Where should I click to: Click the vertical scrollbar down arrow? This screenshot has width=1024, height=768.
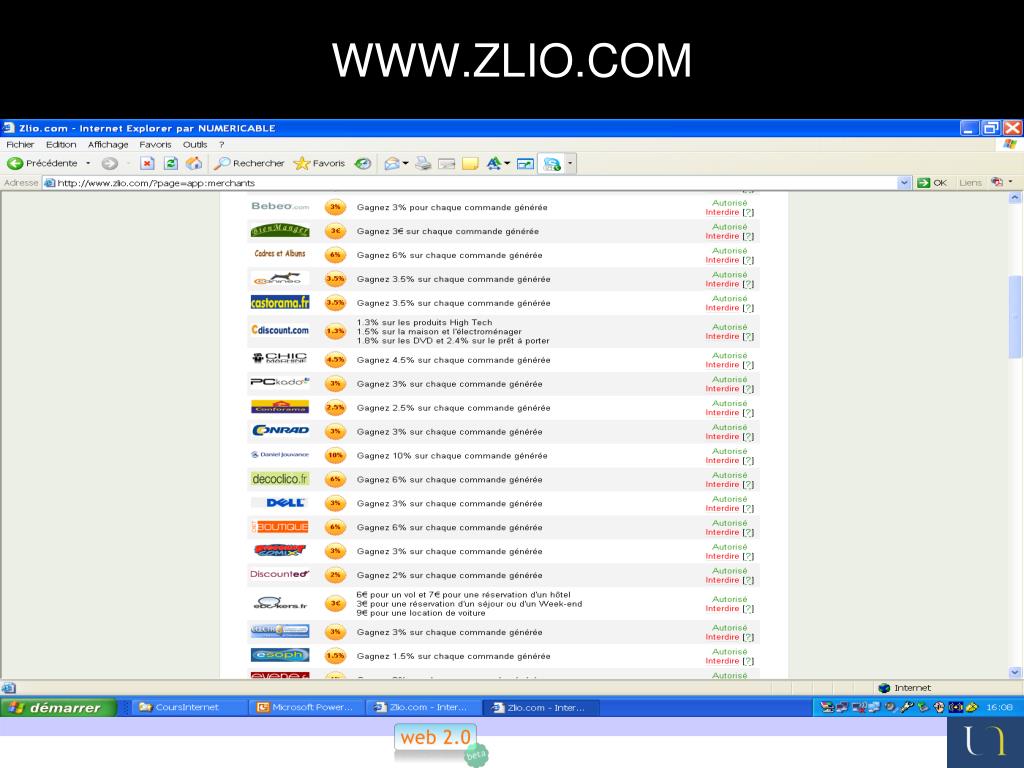1015,672
